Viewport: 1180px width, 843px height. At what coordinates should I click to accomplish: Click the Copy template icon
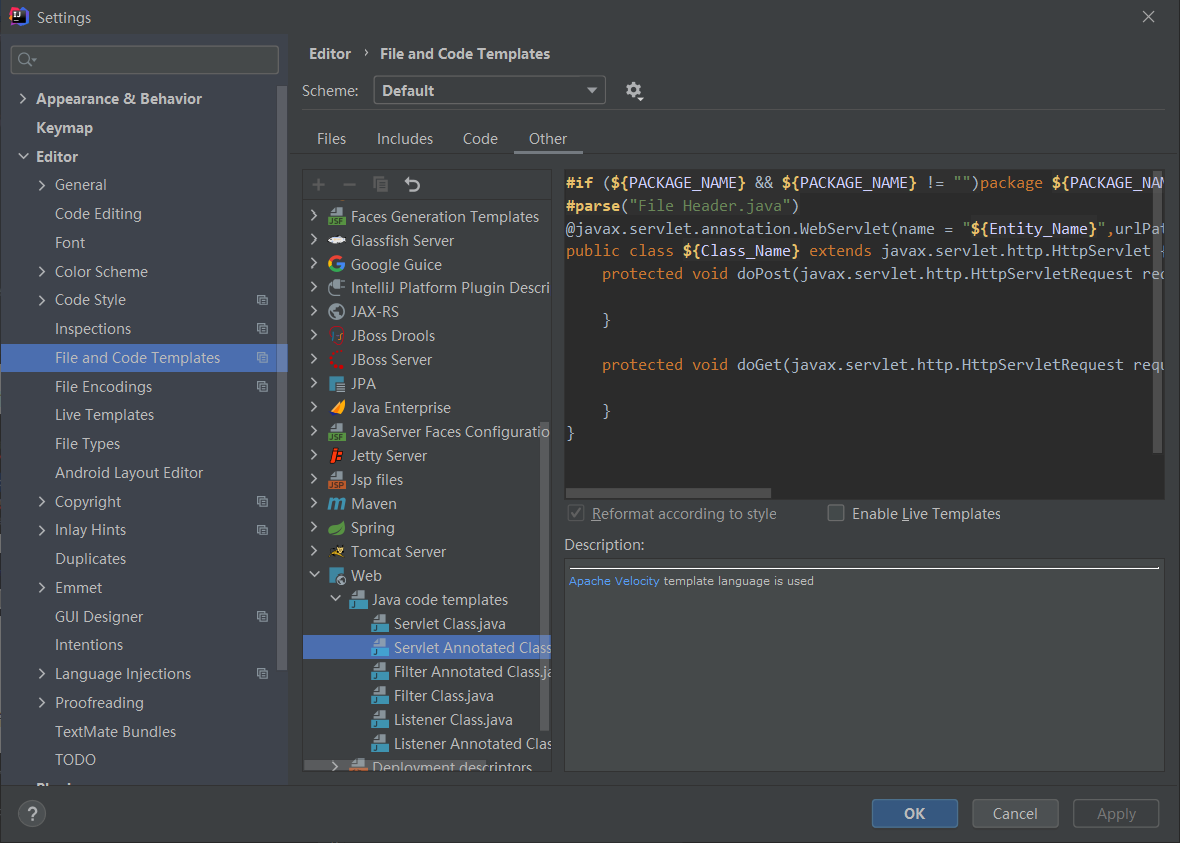click(381, 184)
